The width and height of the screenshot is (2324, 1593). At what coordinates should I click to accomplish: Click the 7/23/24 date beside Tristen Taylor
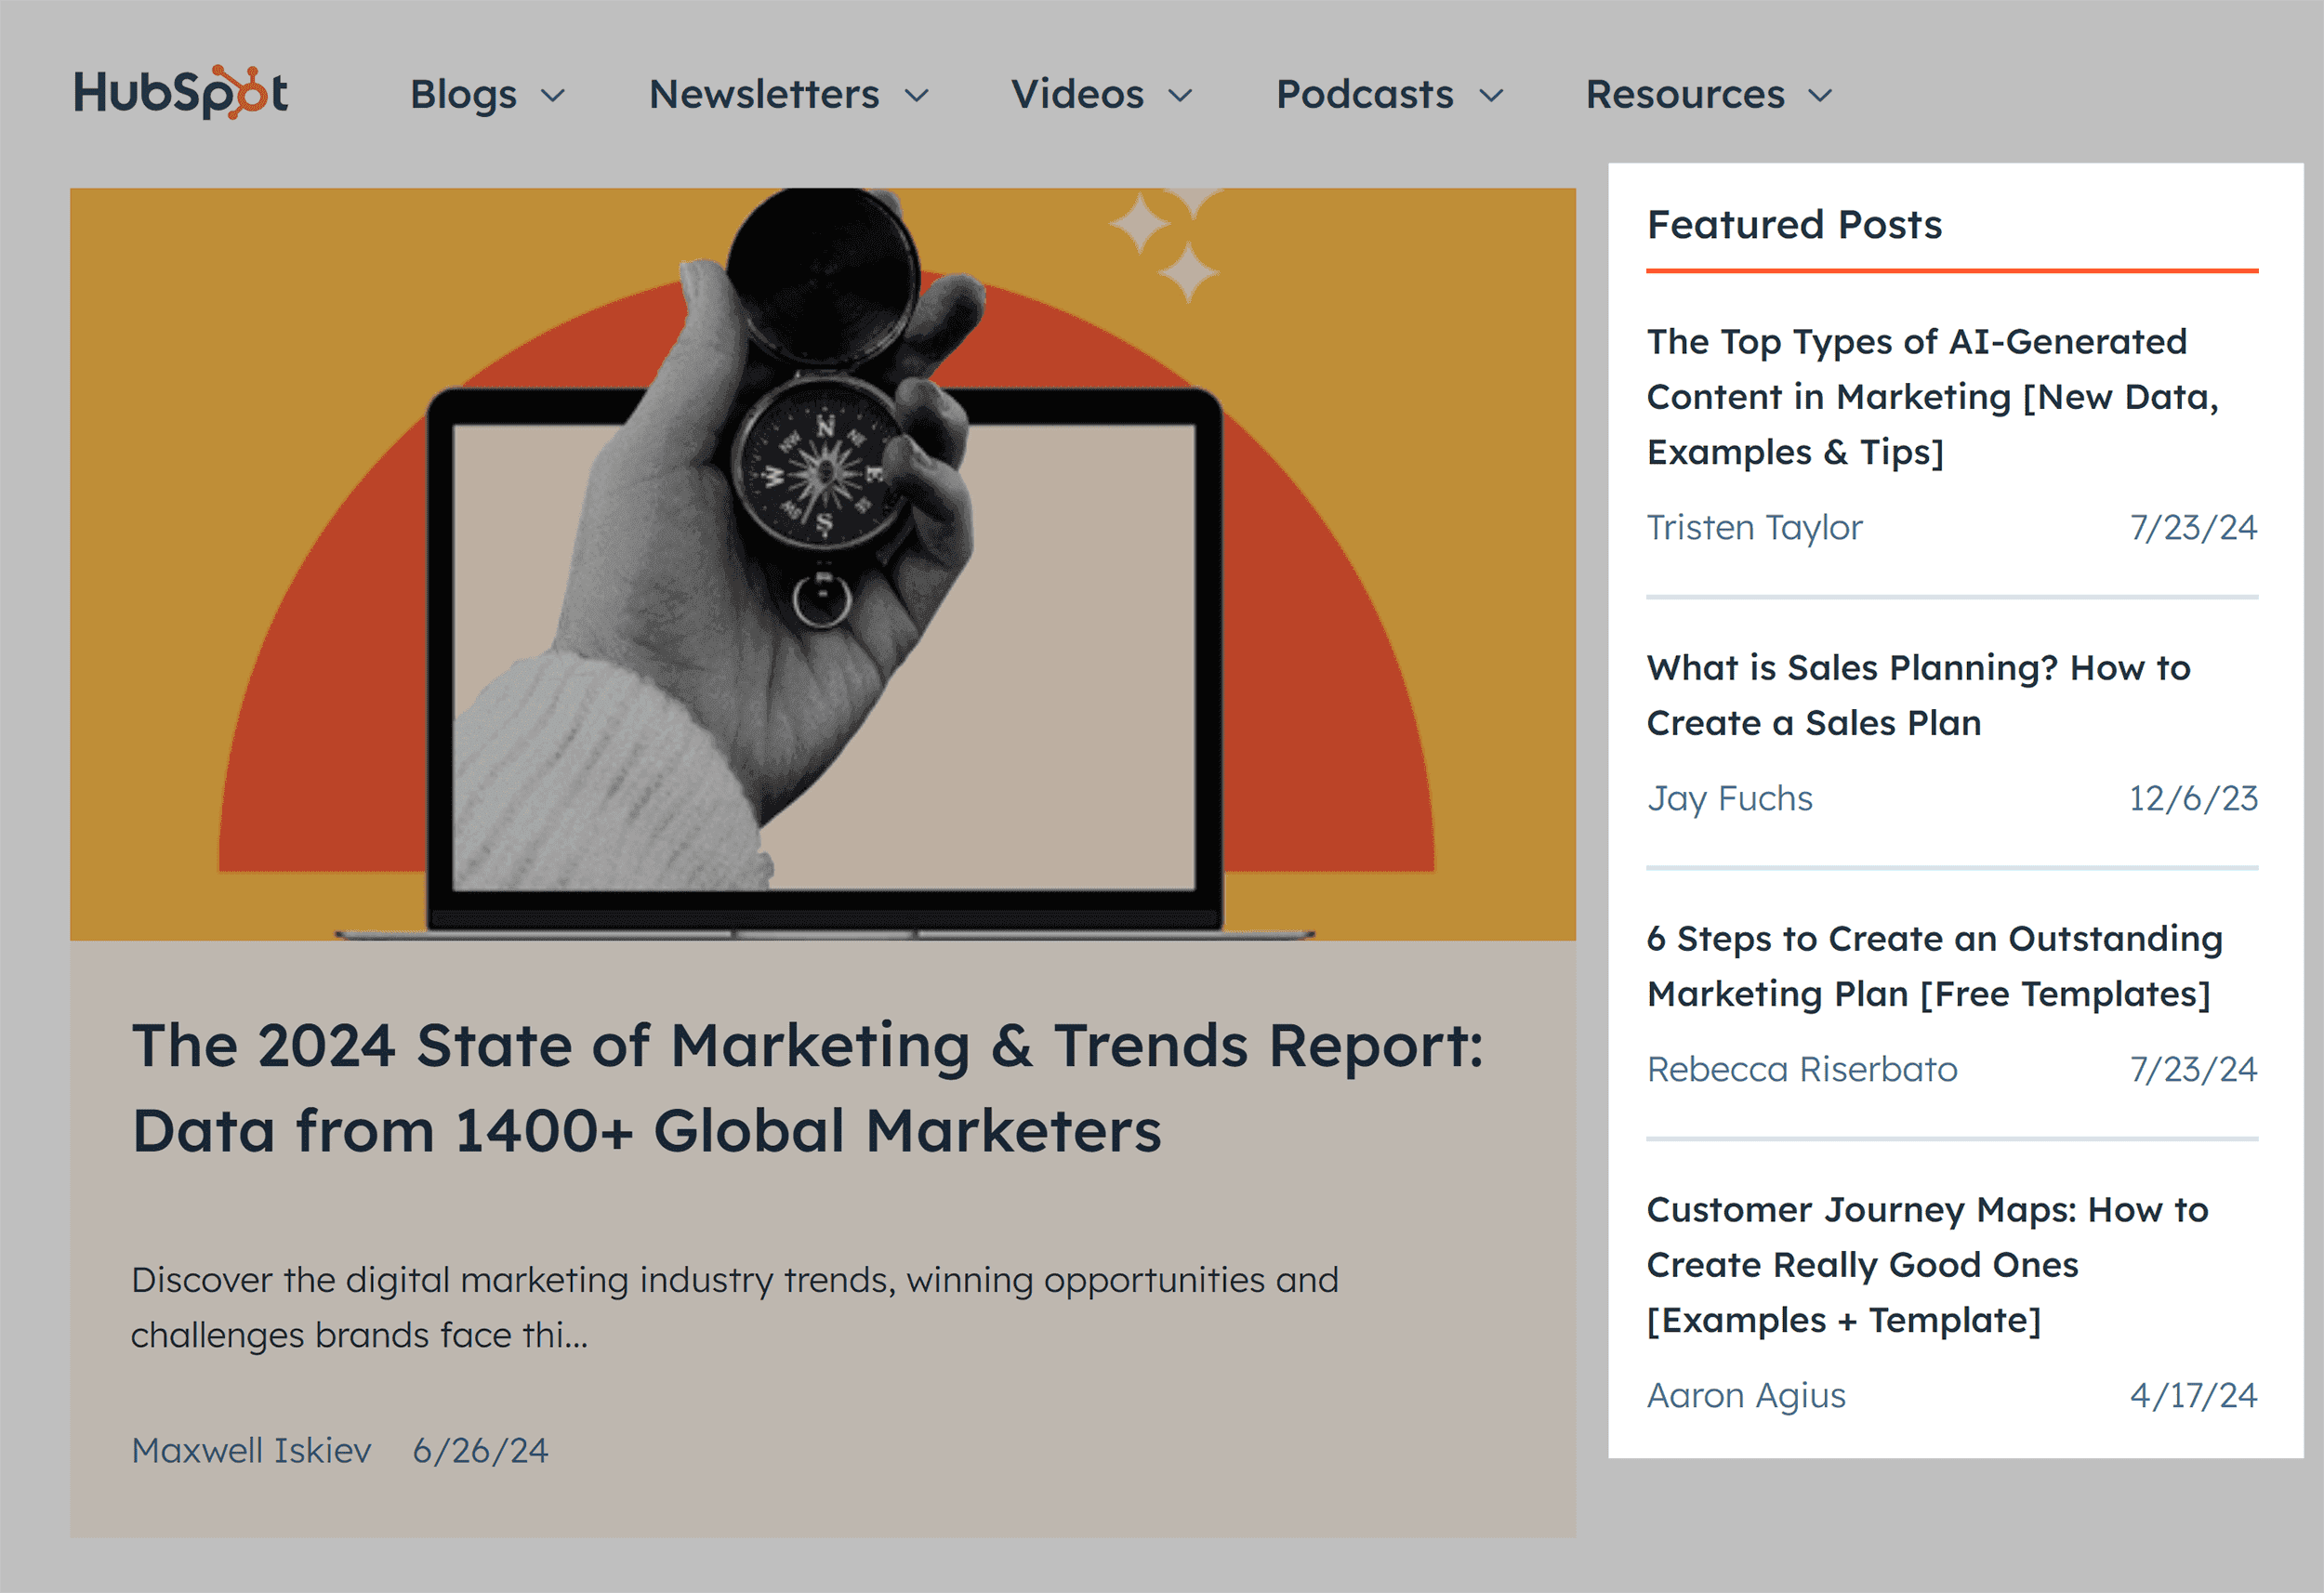pyautogui.click(x=2193, y=527)
